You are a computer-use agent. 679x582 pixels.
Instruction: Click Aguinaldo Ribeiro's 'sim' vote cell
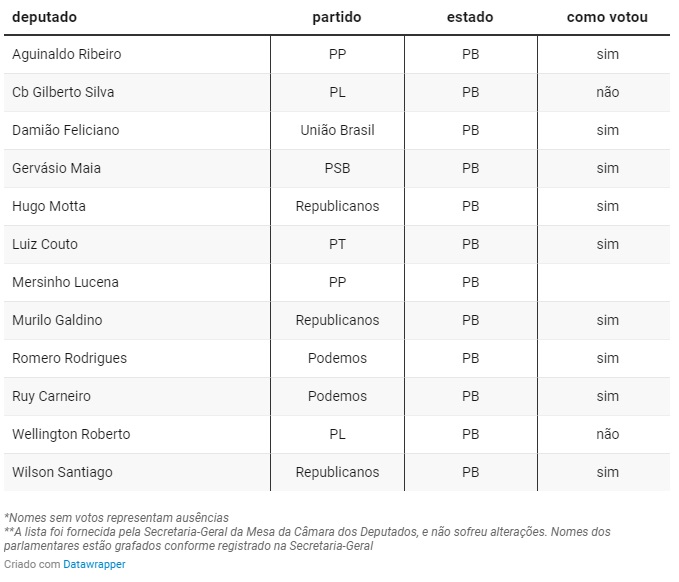click(x=607, y=54)
